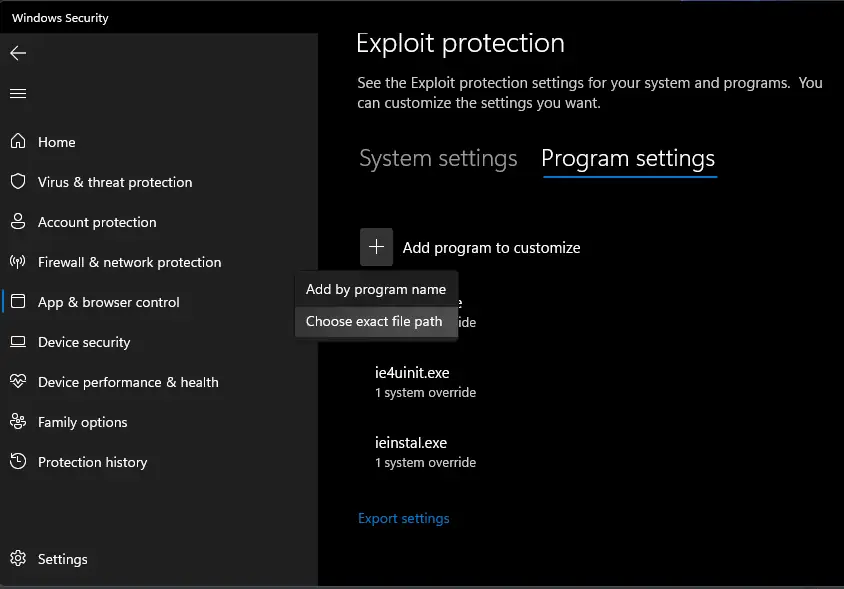View Protection history

[x=92, y=462]
